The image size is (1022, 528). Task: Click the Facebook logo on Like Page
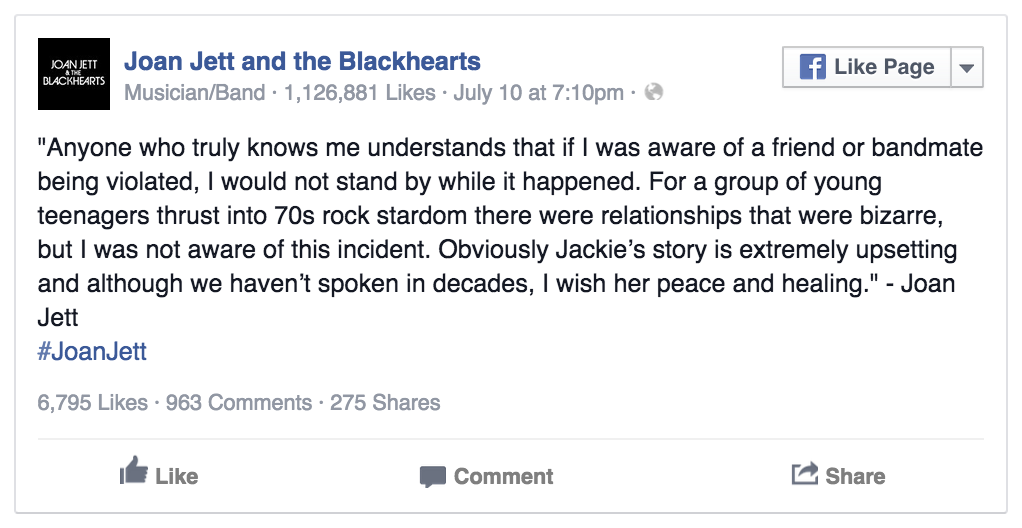812,66
